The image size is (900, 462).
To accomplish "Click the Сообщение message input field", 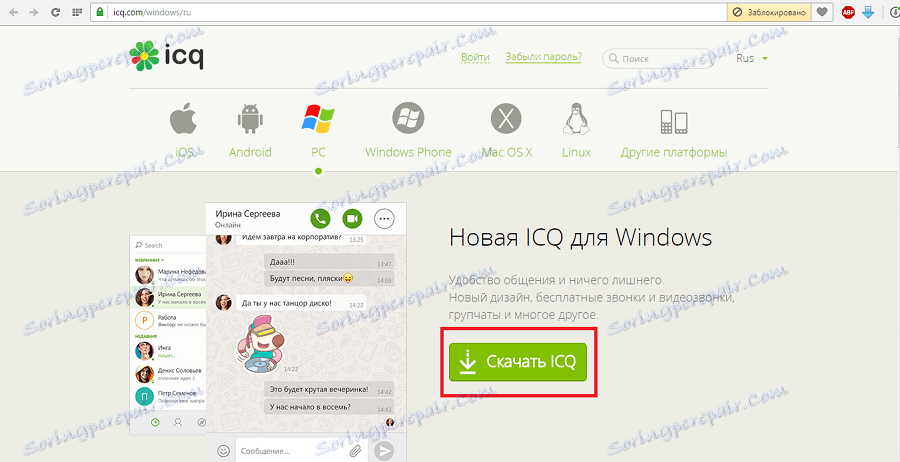I will 292,451.
